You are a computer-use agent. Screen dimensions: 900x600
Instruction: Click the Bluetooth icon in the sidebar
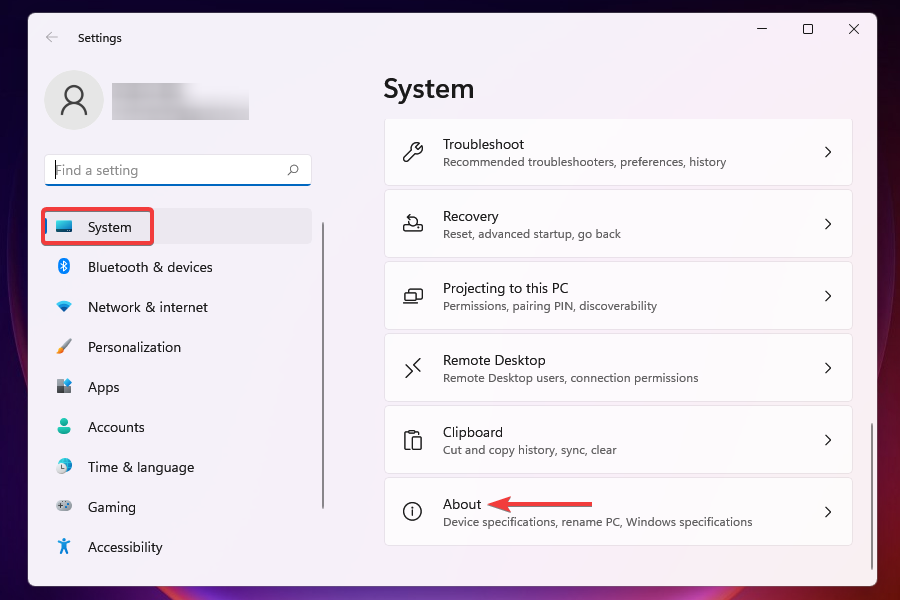coord(64,267)
